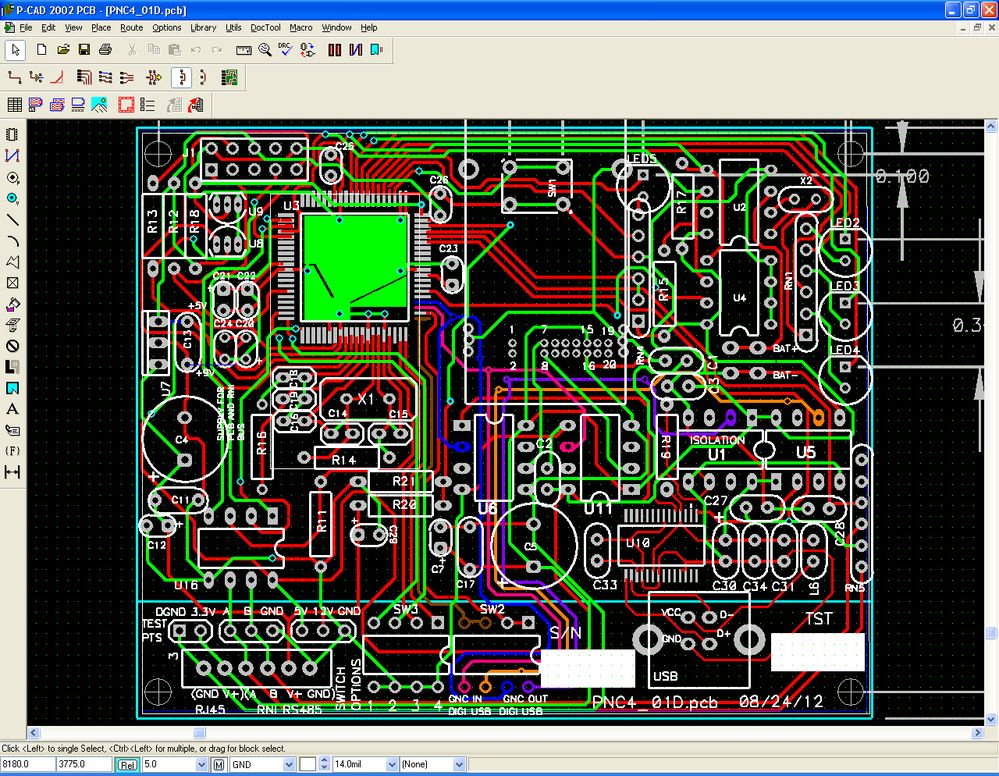Launch the autorouter via the green board icon
Image resolution: width=999 pixels, height=776 pixels.
pos(229,77)
